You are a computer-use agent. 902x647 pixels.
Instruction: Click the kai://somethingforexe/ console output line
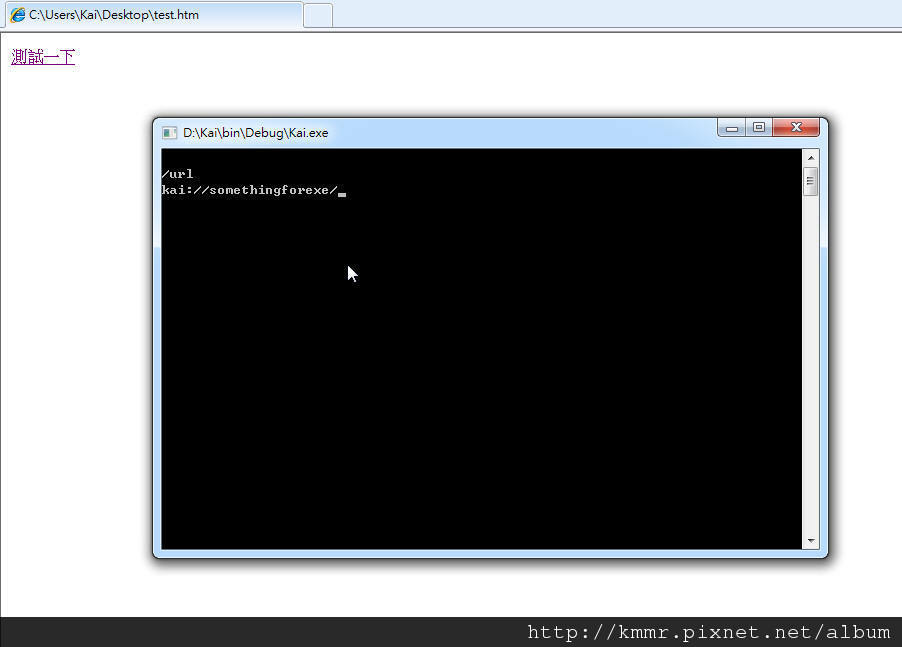point(250,190)
